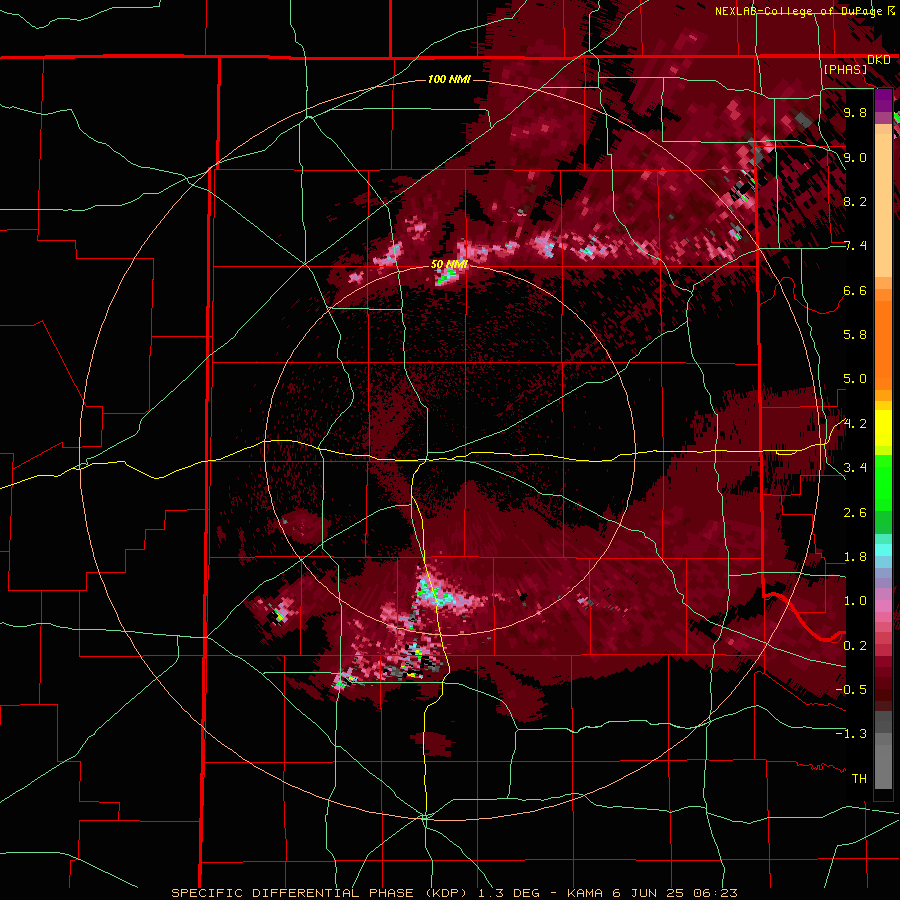Click the 6.6 scale value
Image resolution: width=900 pixels, height=900 pixels.
tap(855, 290)
